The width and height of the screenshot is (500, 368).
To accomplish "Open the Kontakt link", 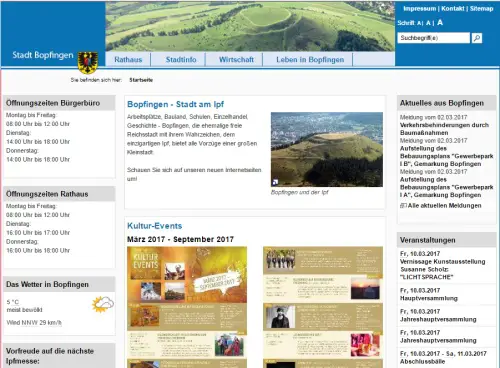I will (453, 9).
